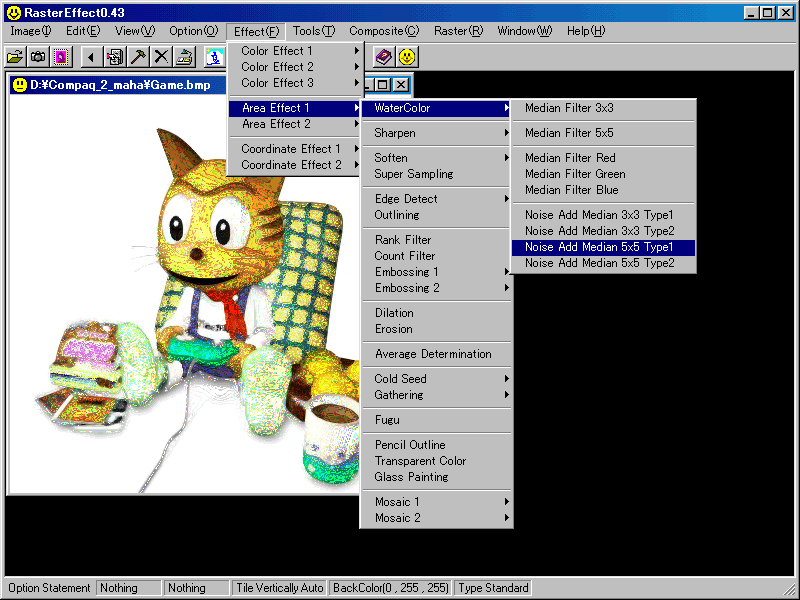Image resolution: width=800 pixels, height=600 pixels.
Task: Expand the Cold Seed submenu
Action: pyautogui.click(x=437, y=379)
